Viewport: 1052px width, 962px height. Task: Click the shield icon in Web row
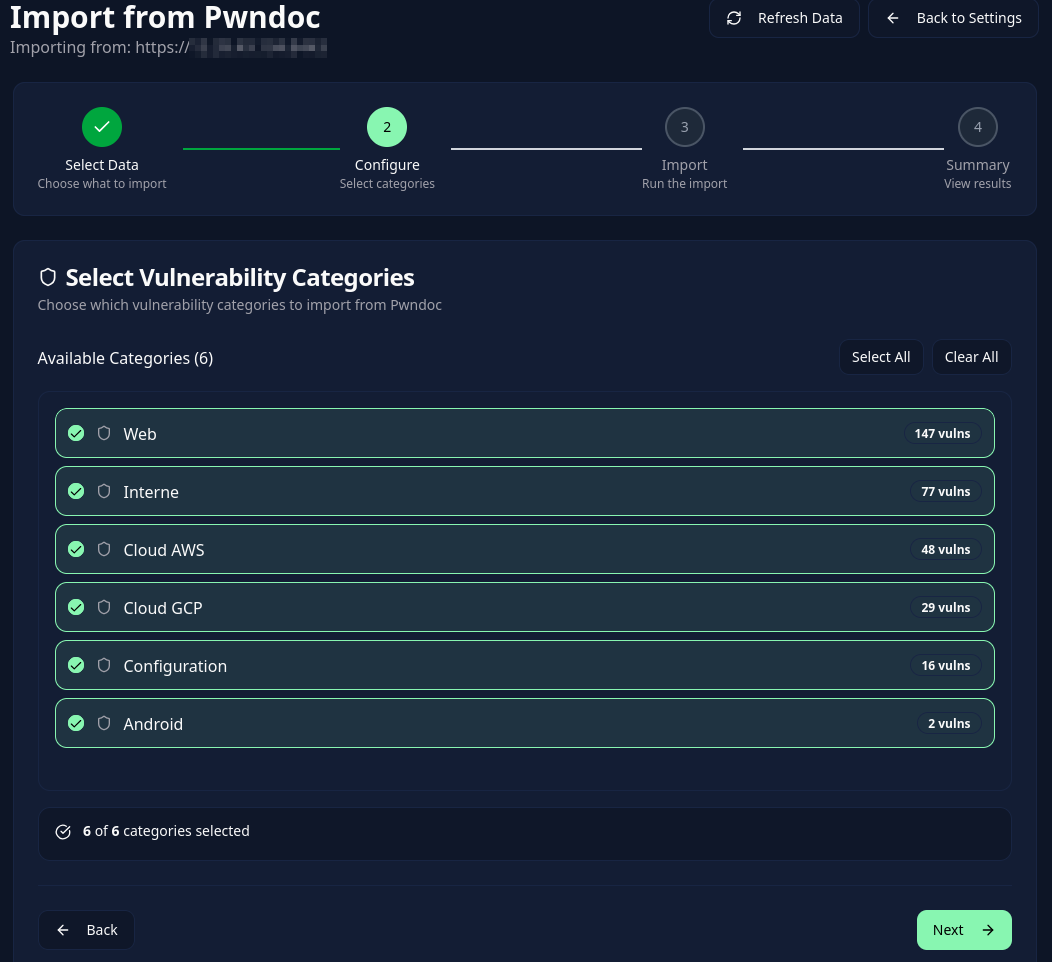pyautogui.click(x=104, y=433)
